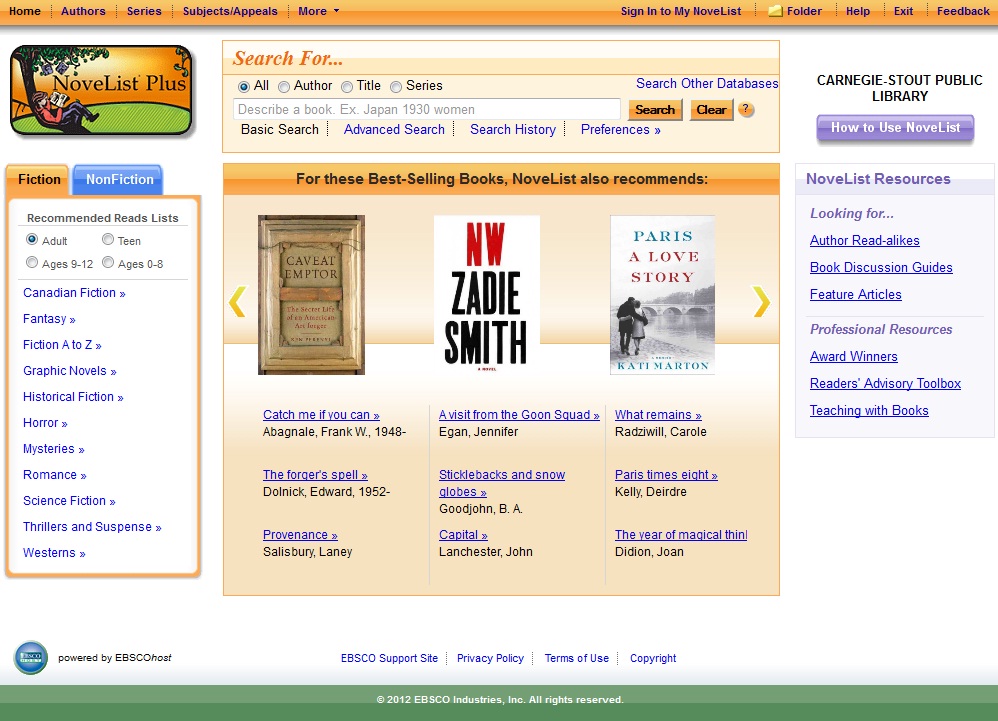
Task: Open Readers' Advisory Toolbox link
Action: point(885,384)
